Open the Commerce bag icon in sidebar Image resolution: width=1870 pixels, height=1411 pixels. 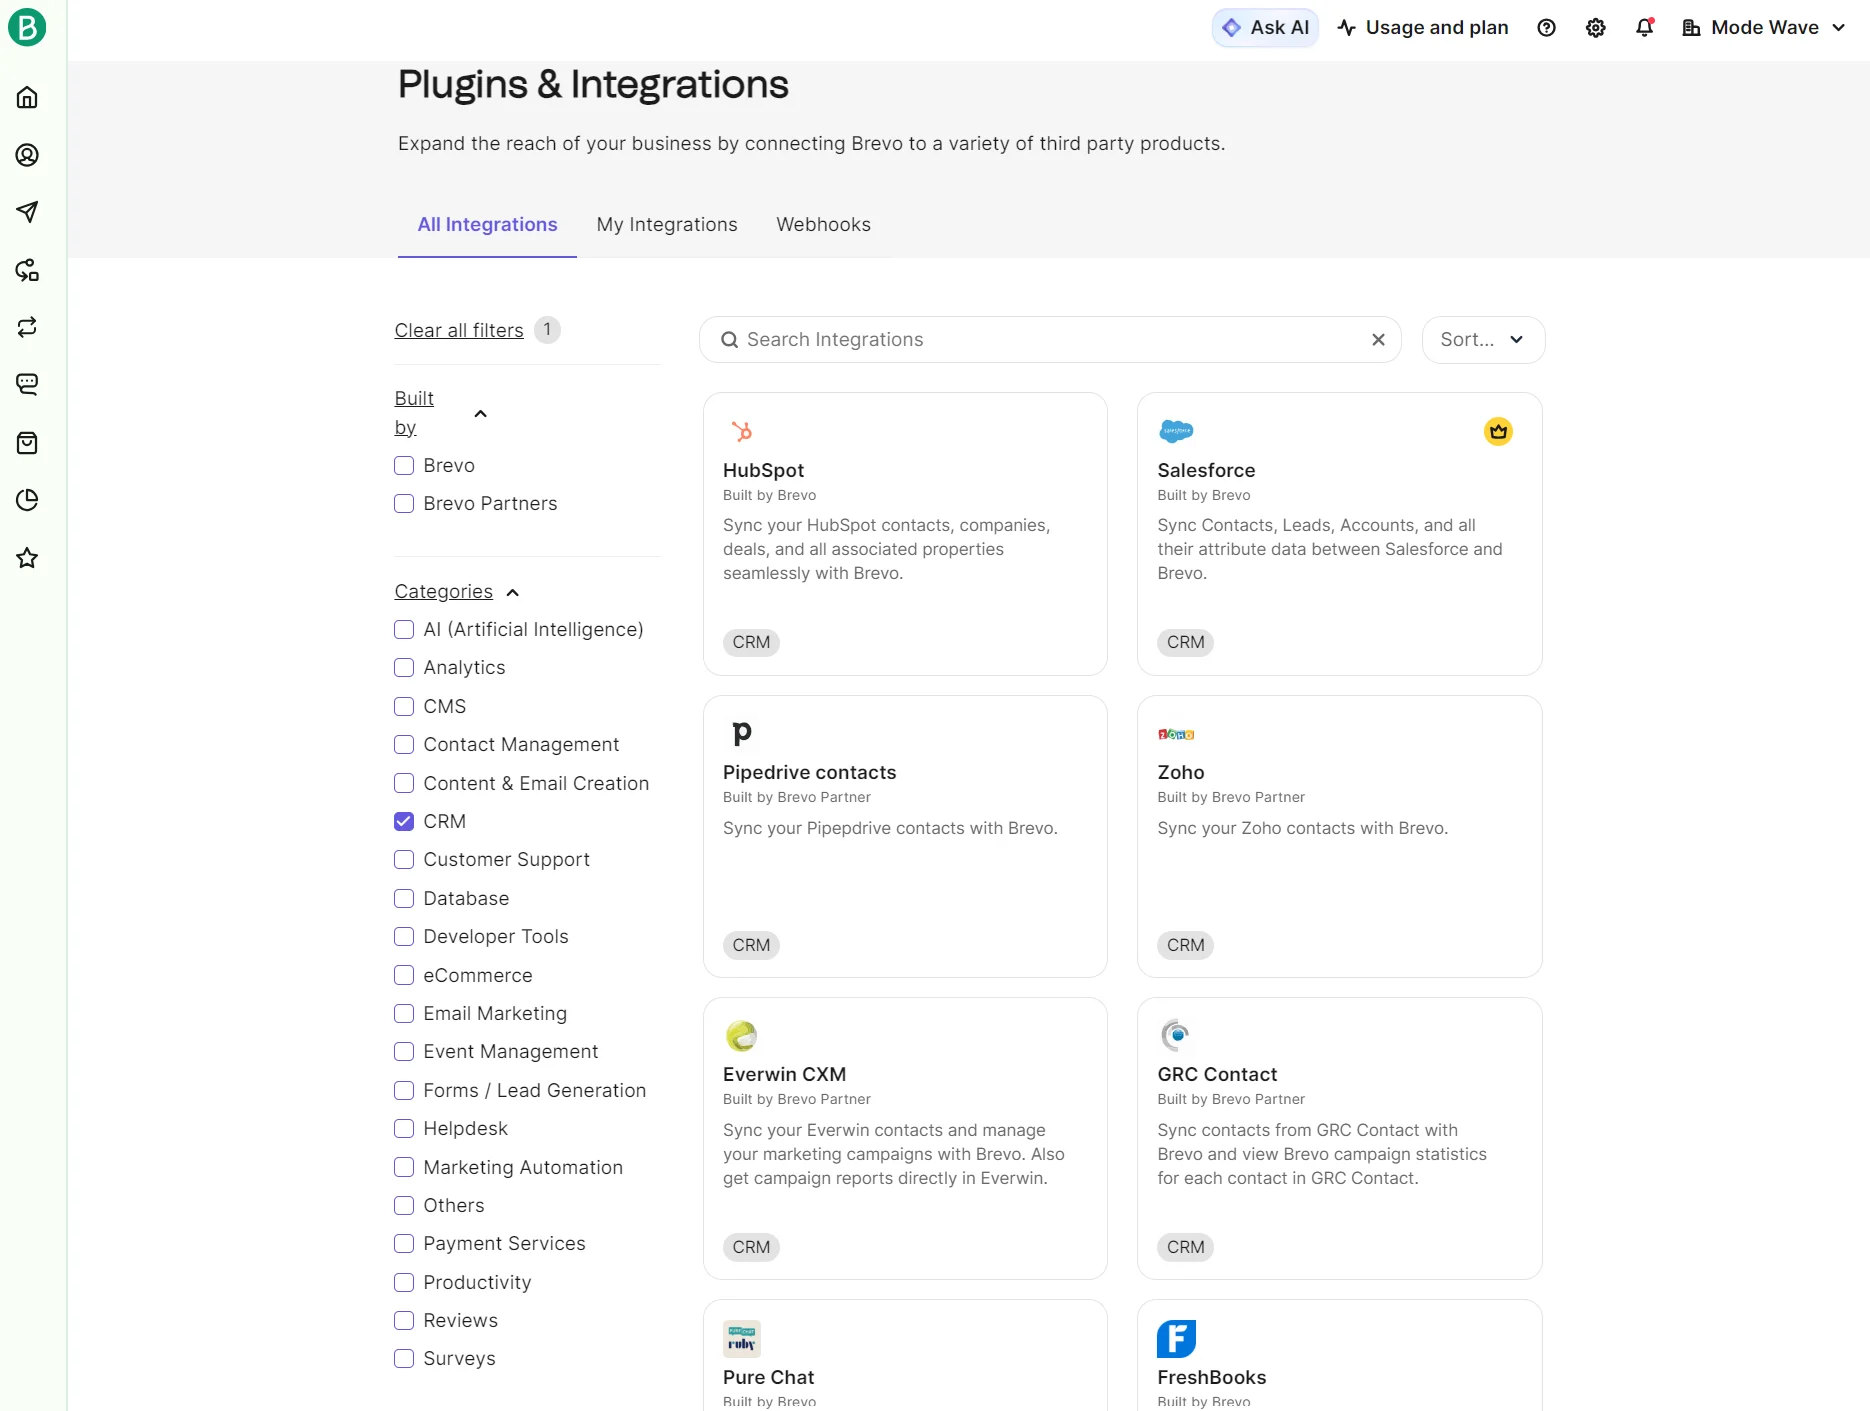[x=27, y=443]
